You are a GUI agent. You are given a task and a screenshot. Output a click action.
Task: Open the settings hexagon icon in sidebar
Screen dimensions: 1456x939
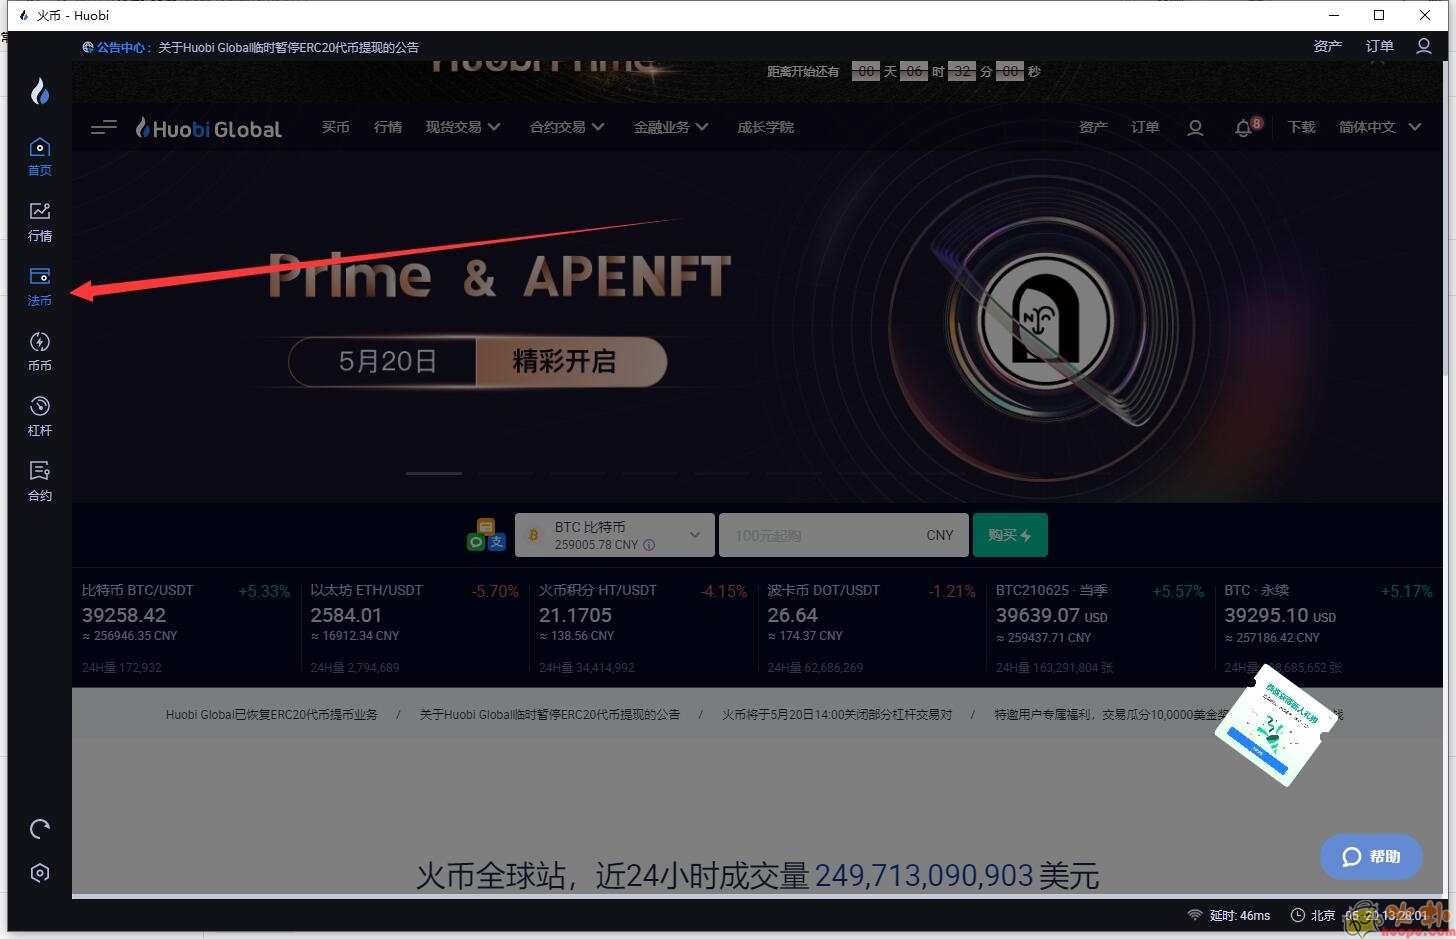coord(40,873)
